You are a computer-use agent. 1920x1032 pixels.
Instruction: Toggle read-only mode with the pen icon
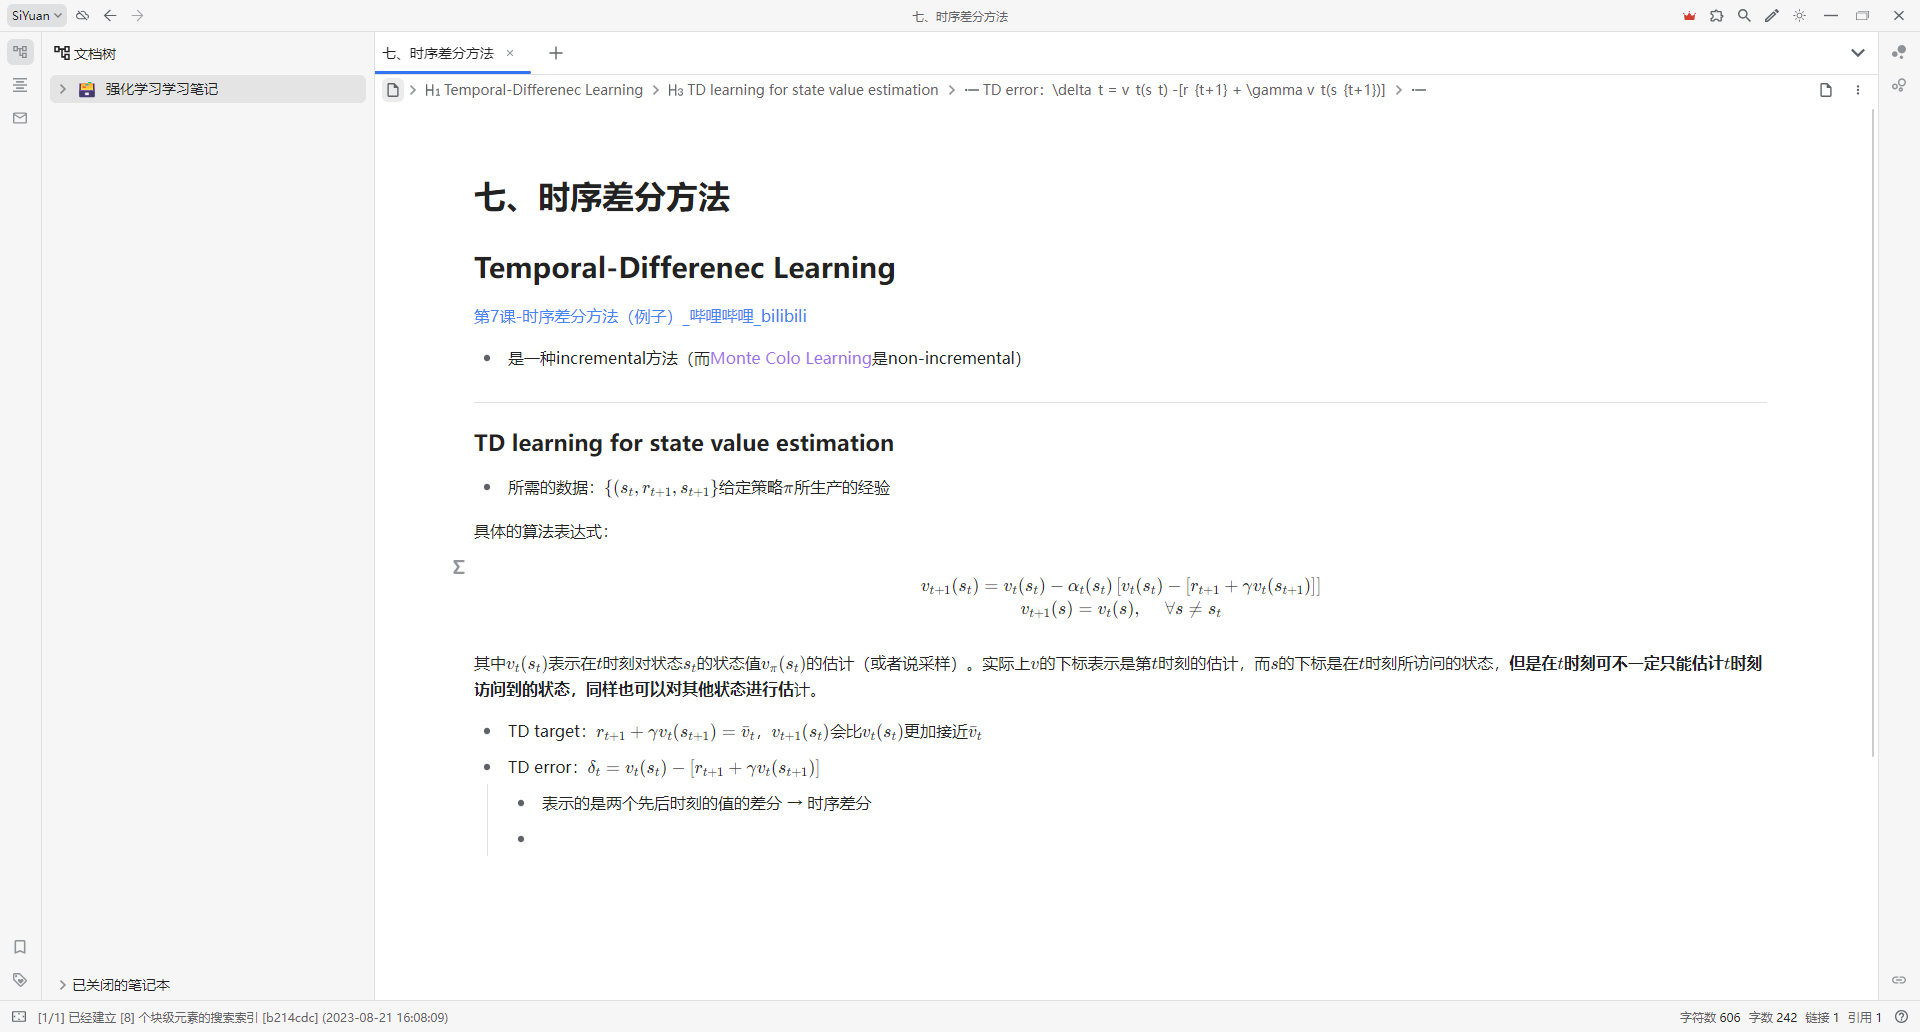pos(1772,16)
